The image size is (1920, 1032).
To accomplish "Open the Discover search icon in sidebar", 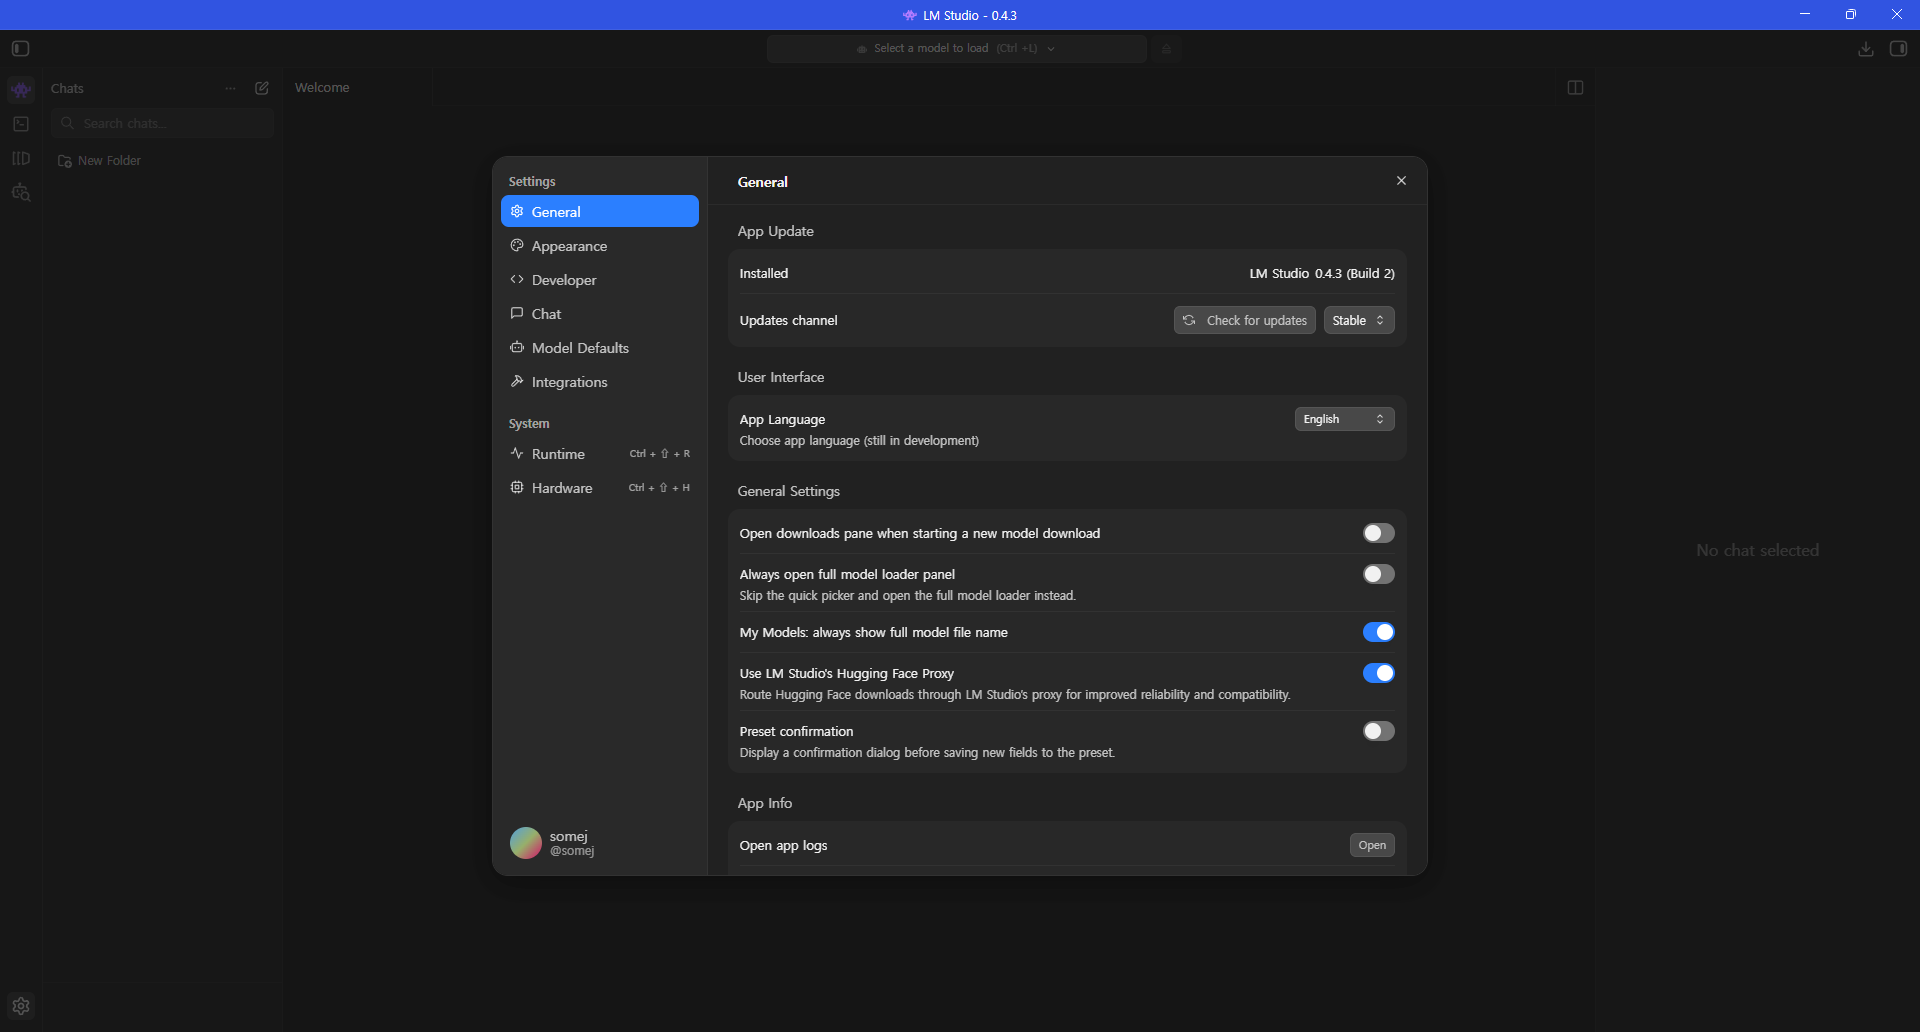I will [x=21, y=192].
